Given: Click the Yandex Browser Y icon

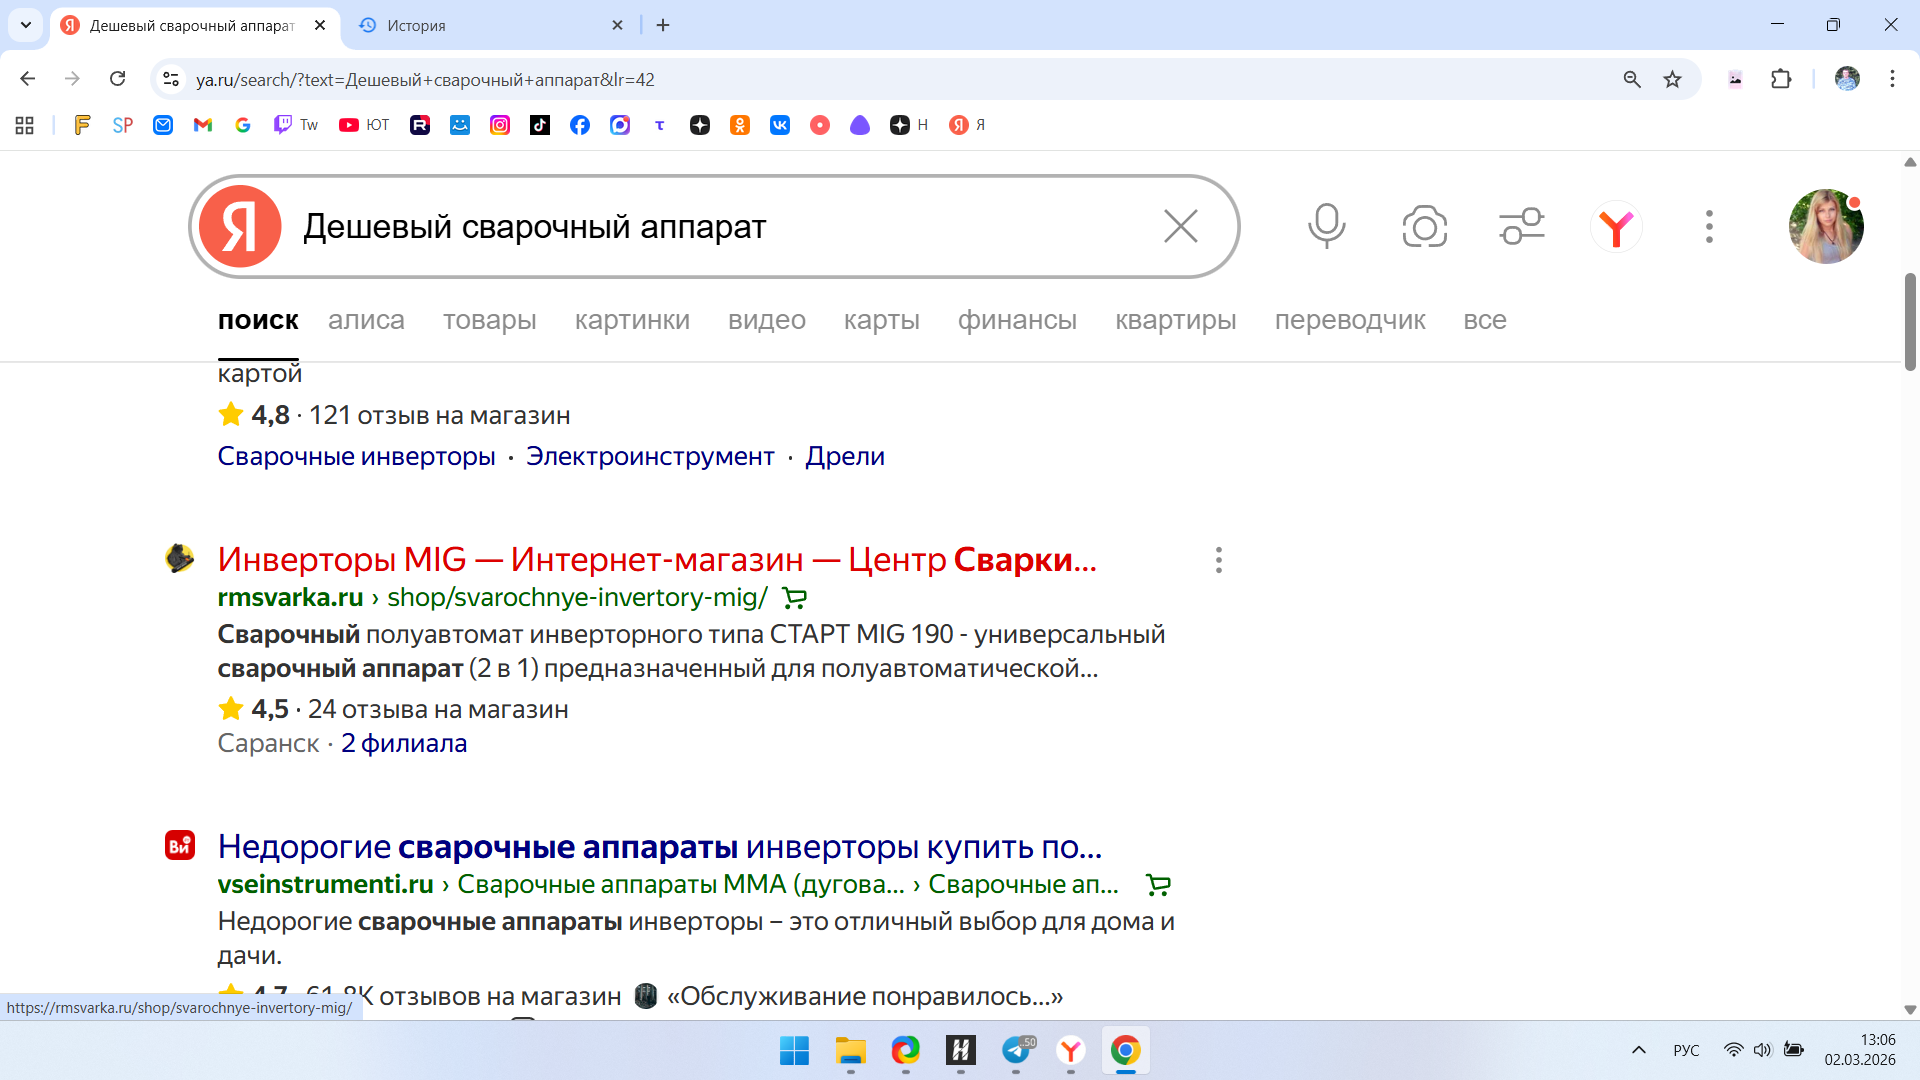Looking at the screenshot, I should (1616, 227).
